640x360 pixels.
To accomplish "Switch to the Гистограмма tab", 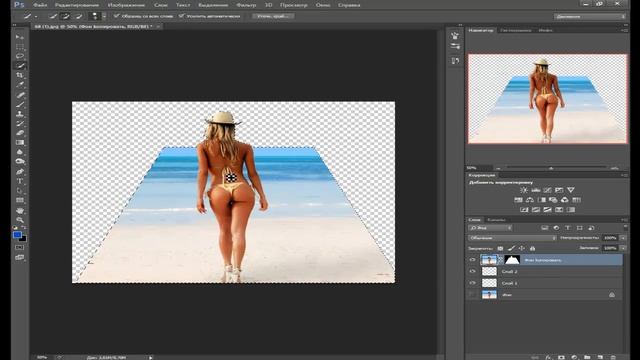I will pos(516,30).
